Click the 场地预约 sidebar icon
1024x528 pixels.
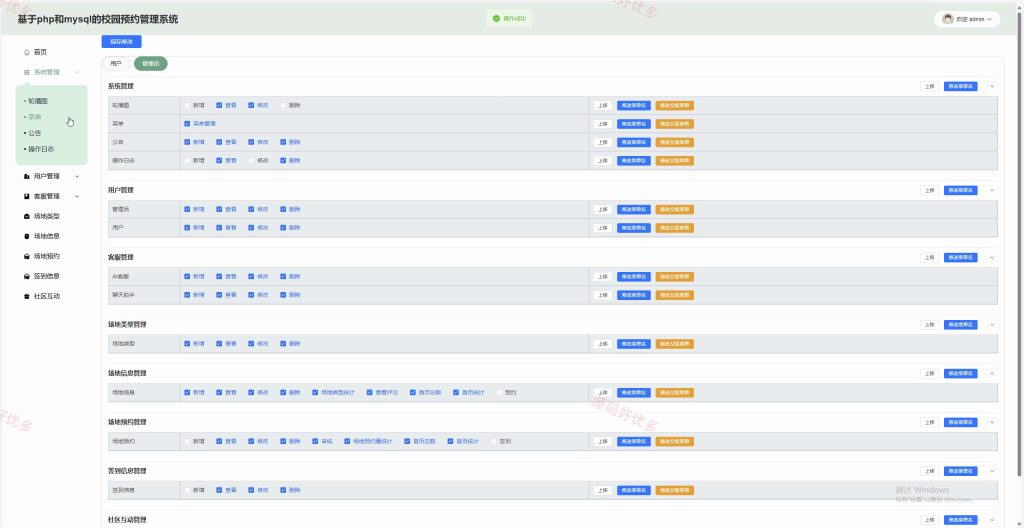(x=27, y=256)
